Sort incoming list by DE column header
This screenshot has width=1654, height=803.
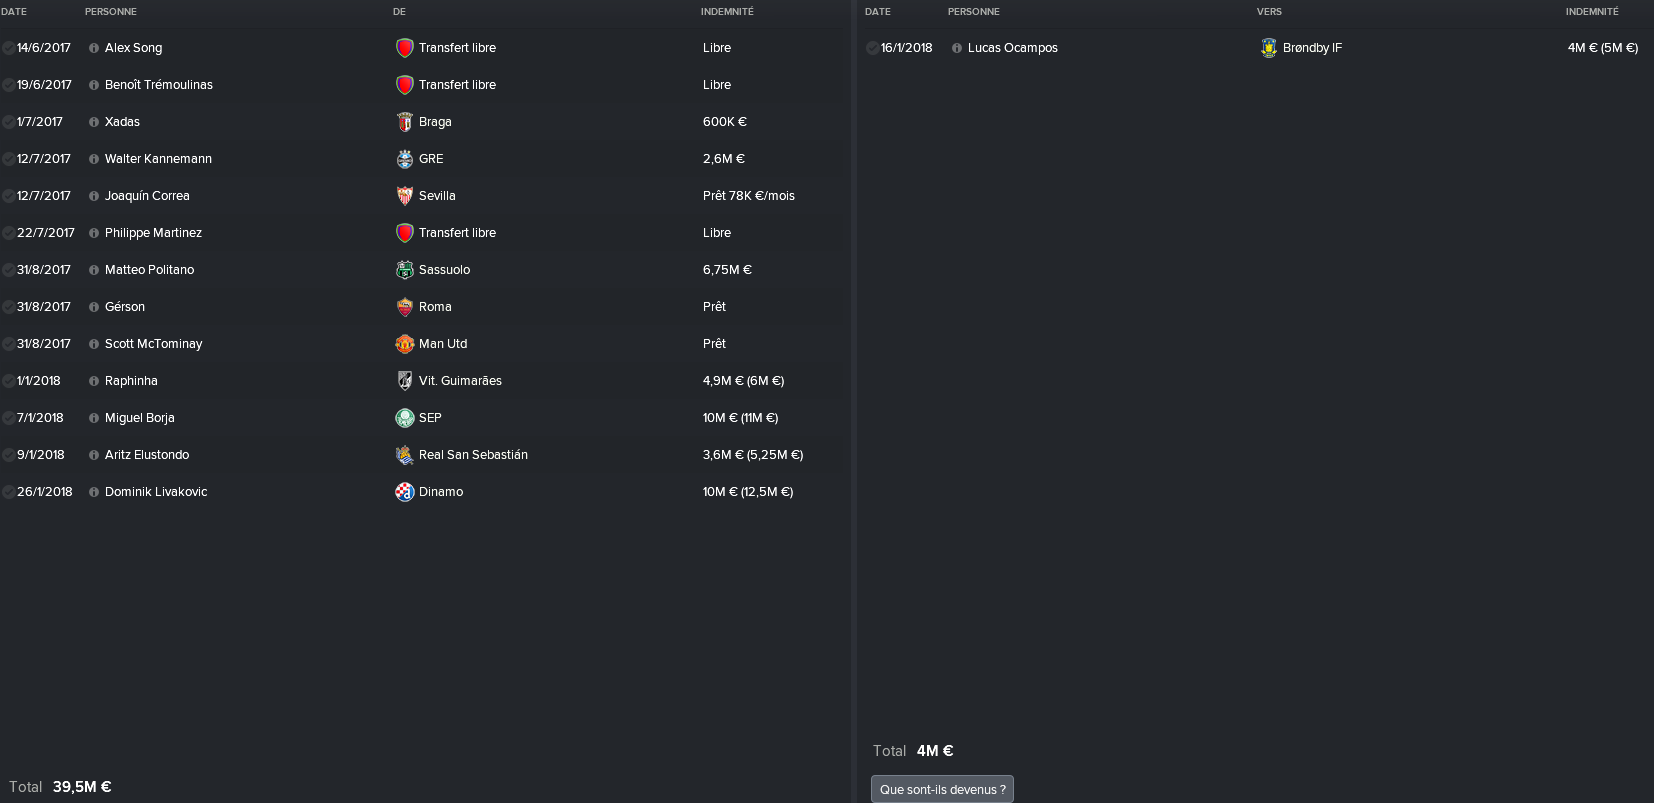(399, 12)
